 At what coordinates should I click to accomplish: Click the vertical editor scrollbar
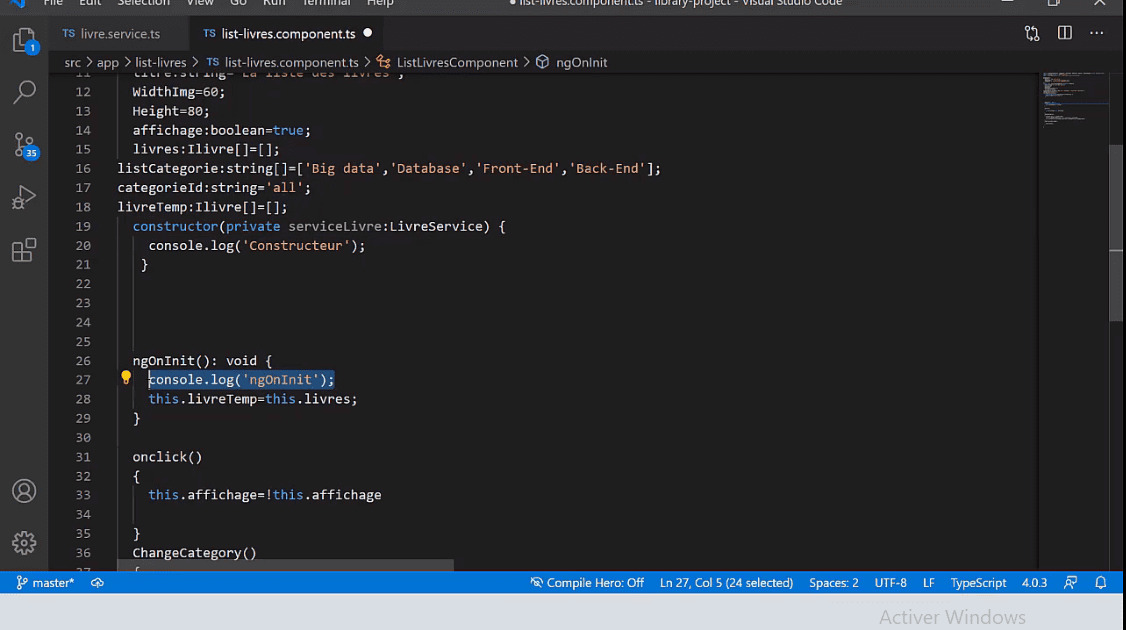tap(1115, 233)
